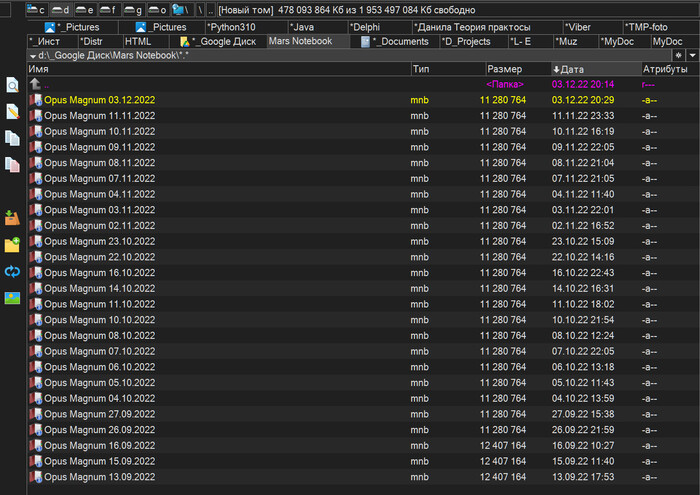Image resolution: width=700 pixels, height=495 pixels.
Task: Click the View file icon in left sidebar
Action: click(x=12, y=86)
